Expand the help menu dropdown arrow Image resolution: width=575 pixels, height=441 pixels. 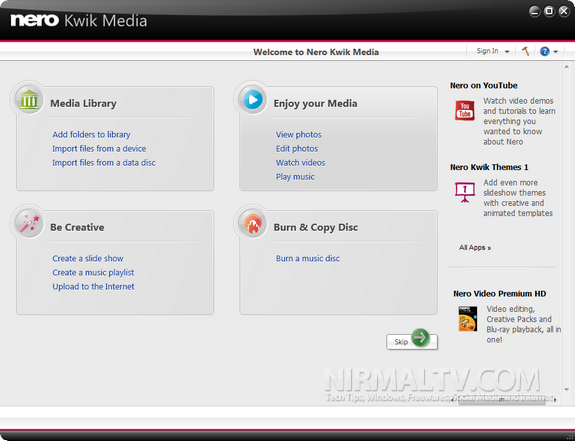point(556,52)
